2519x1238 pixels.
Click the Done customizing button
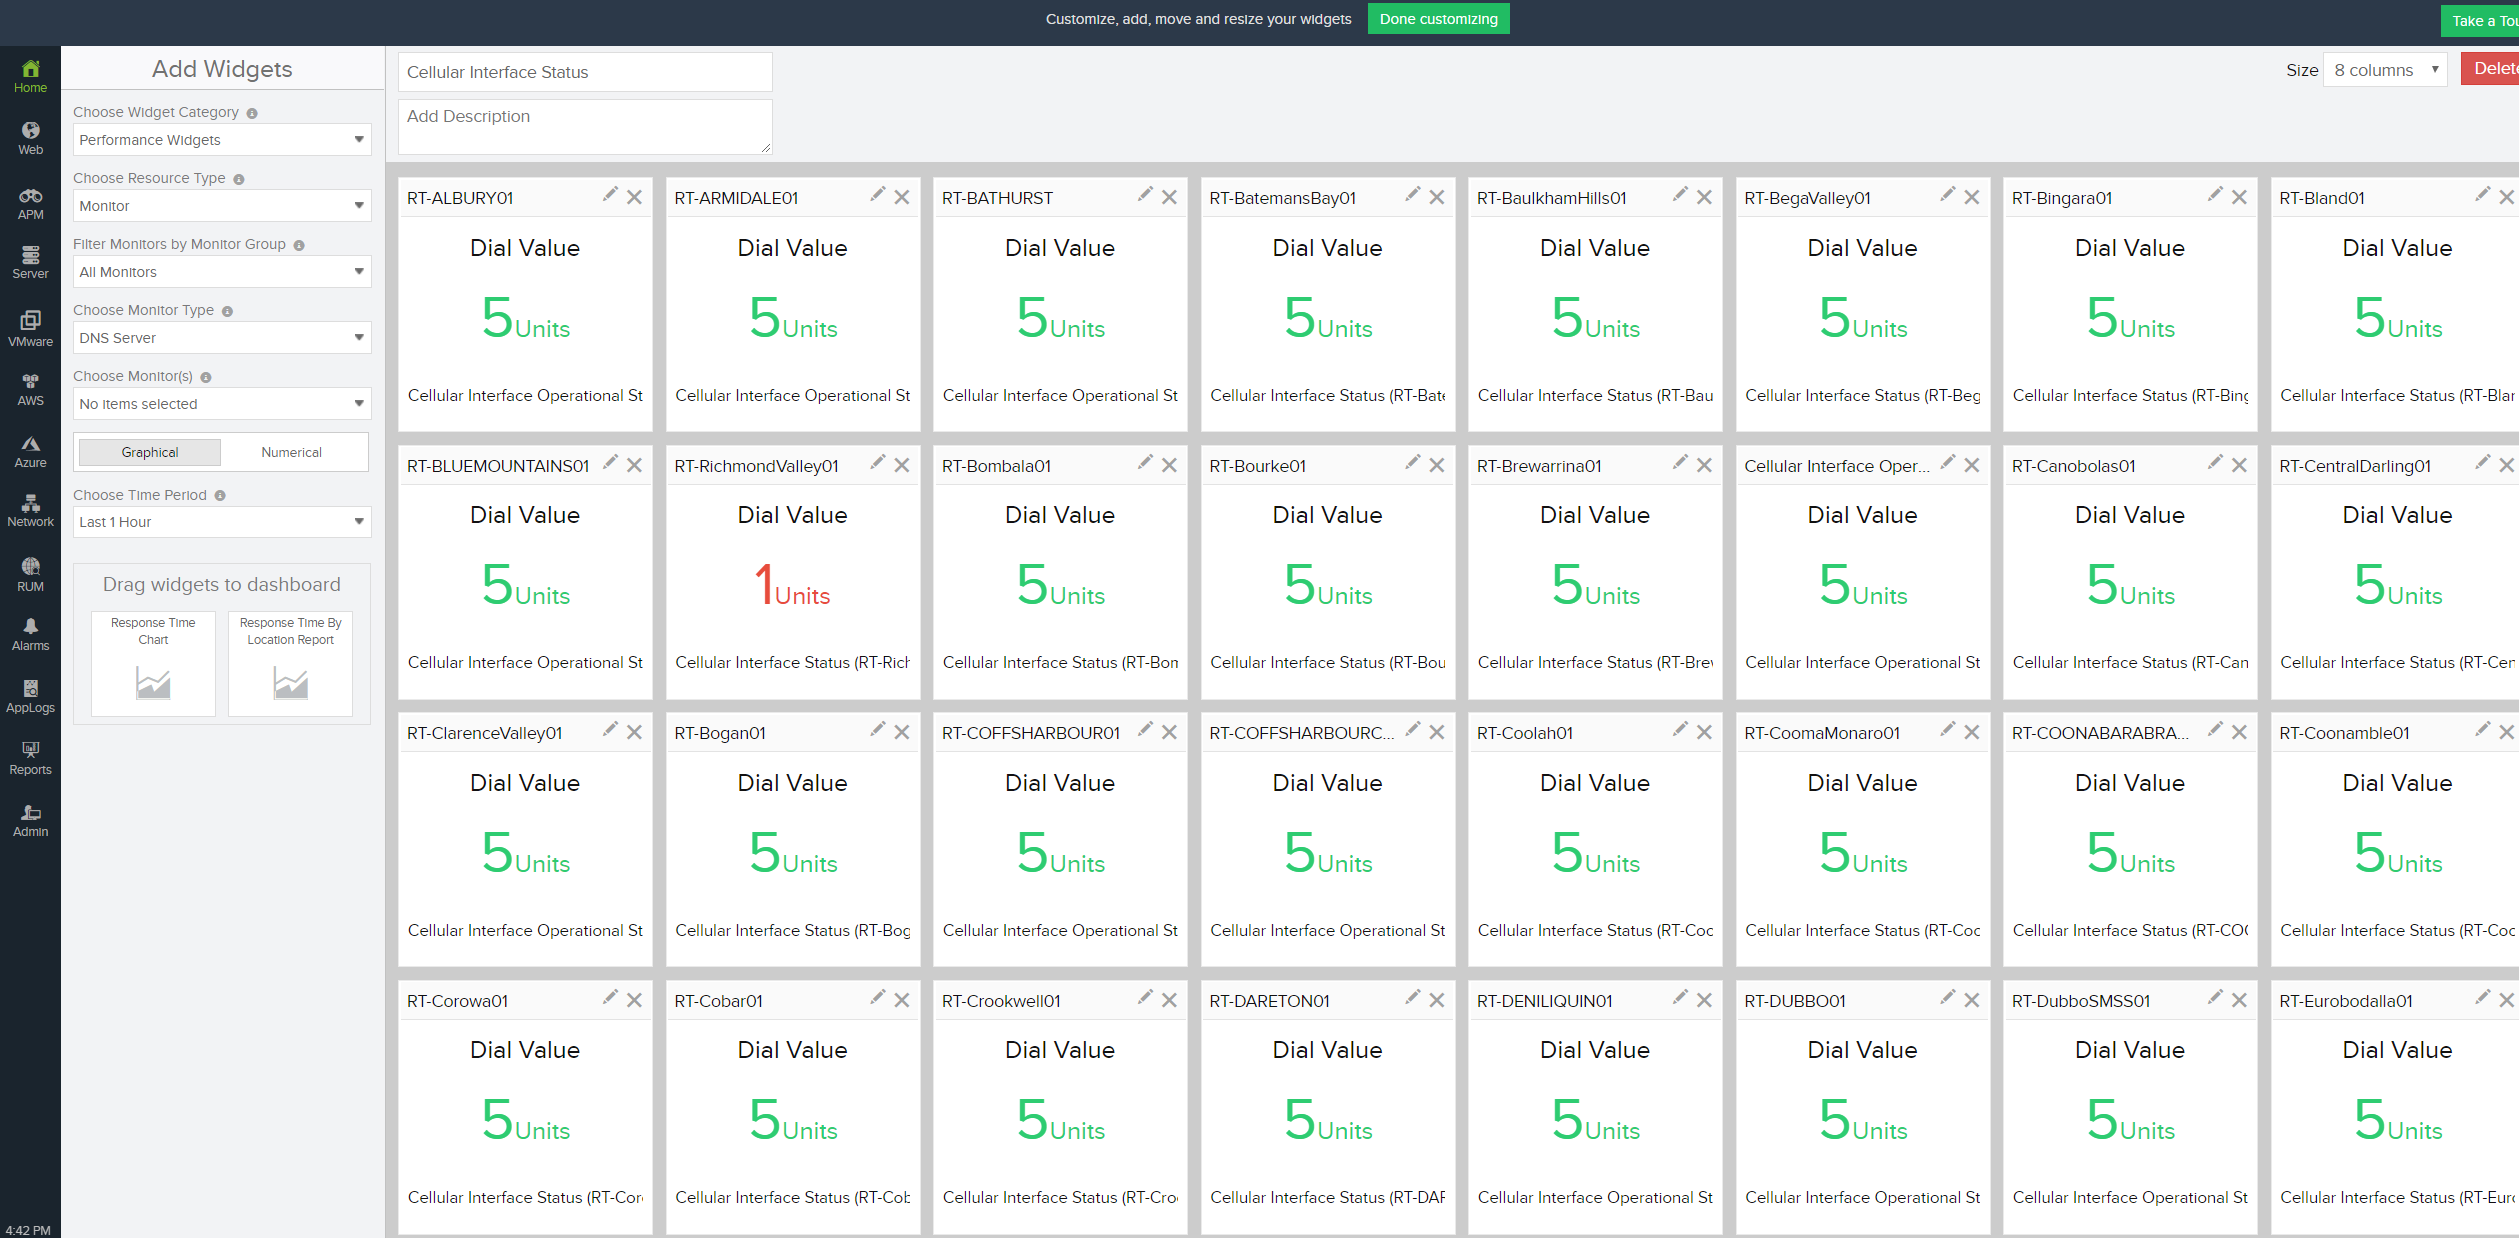pyautogui.click(x=1437, y=19)
